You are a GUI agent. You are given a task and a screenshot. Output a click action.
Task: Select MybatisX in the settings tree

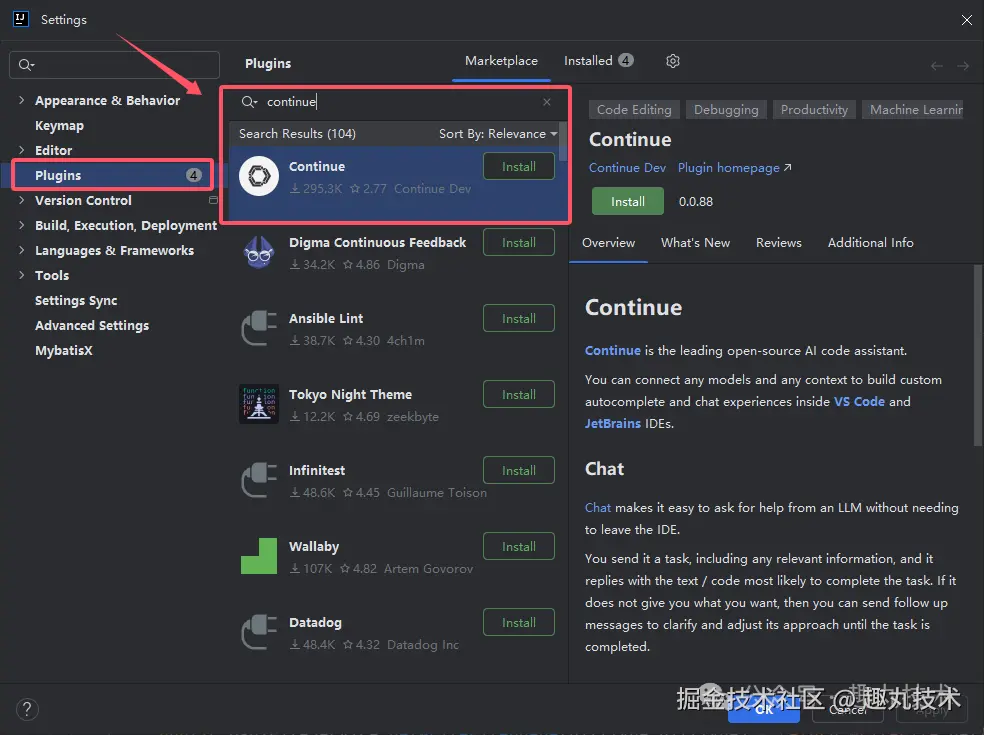coord(63,351)
